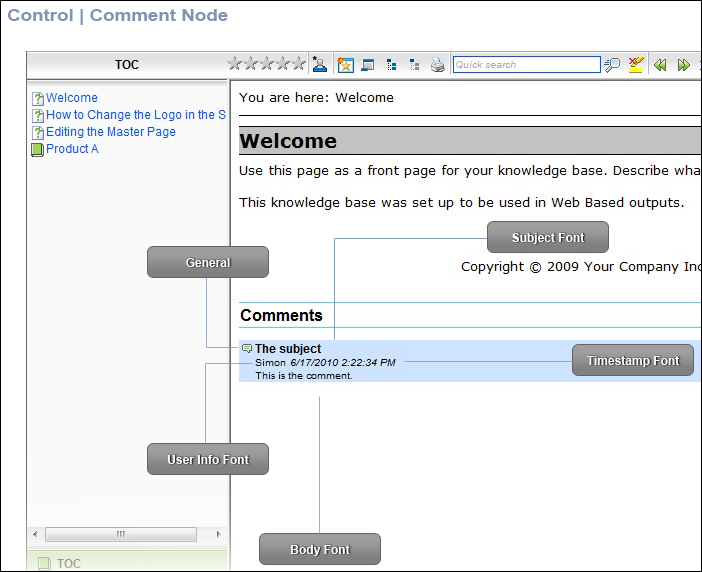Rate topic with first star
The image size is (702, 572).
pyautogui.click(x=234, y=64)
